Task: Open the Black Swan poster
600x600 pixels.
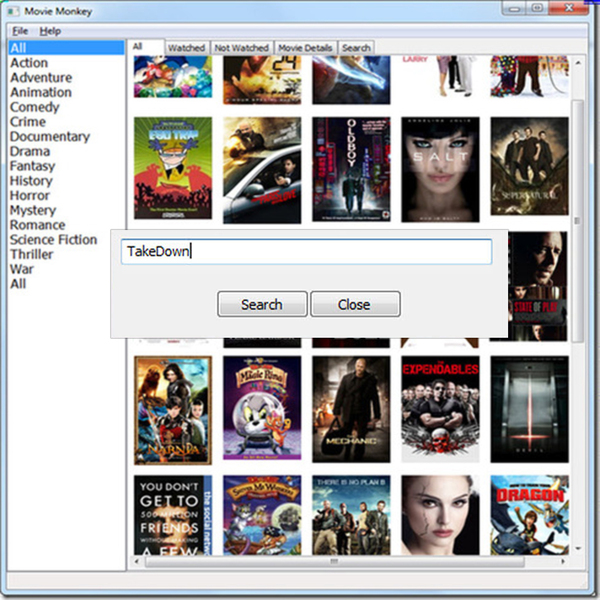Action: [440, 515]
